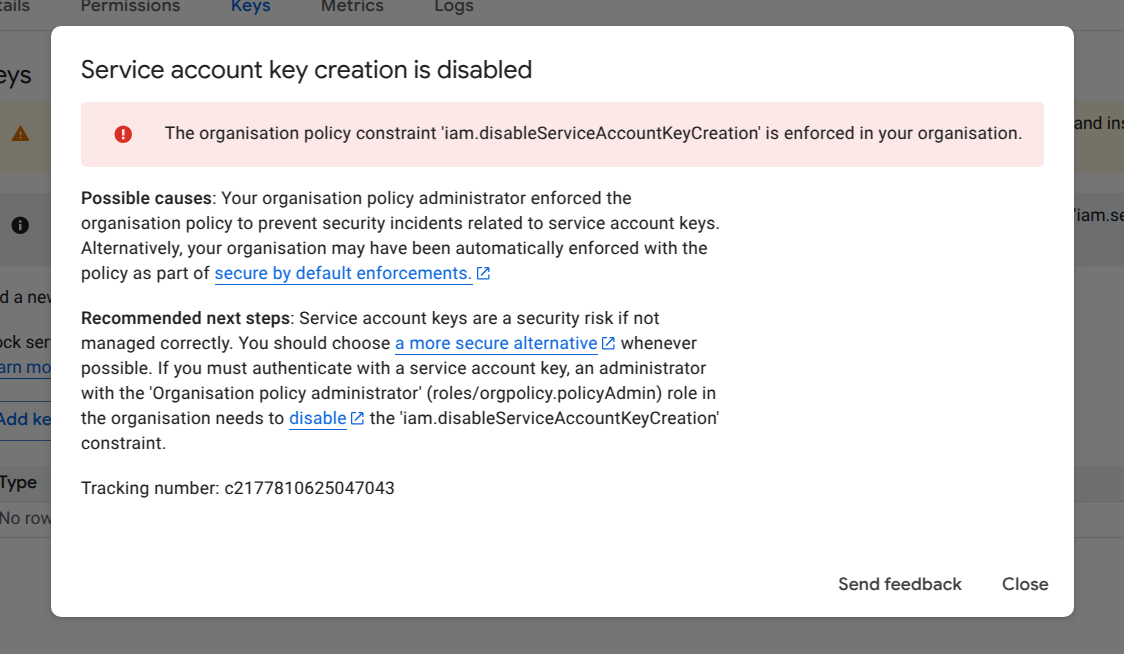Select the Keys tab
Screen dimensions: 1124x654
250,6
